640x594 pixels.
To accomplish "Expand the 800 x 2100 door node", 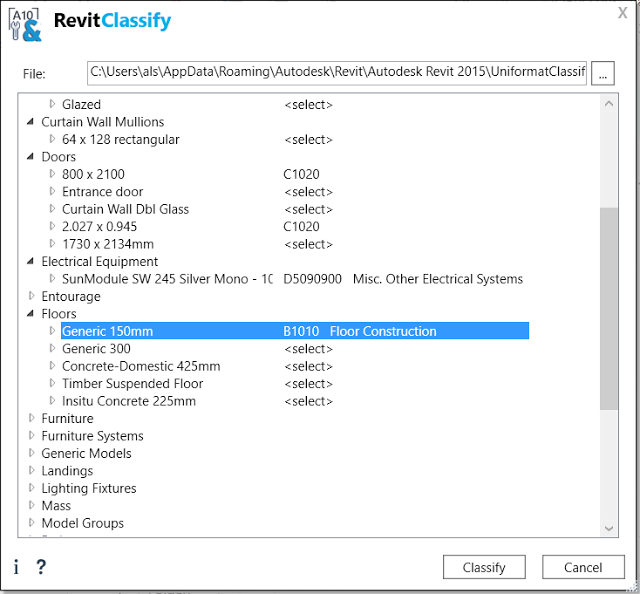I will 52,174.
